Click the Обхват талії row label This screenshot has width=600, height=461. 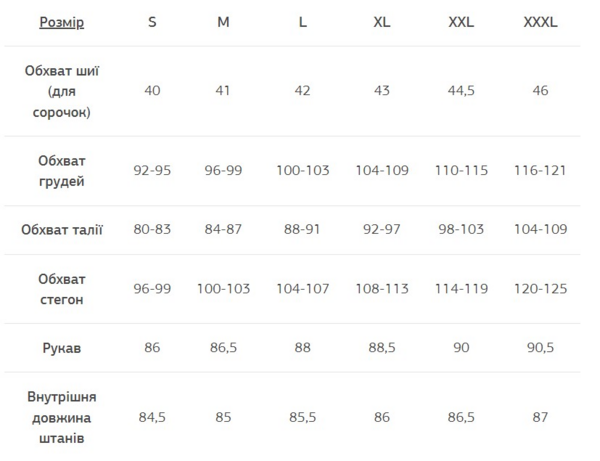click(62, 230)
